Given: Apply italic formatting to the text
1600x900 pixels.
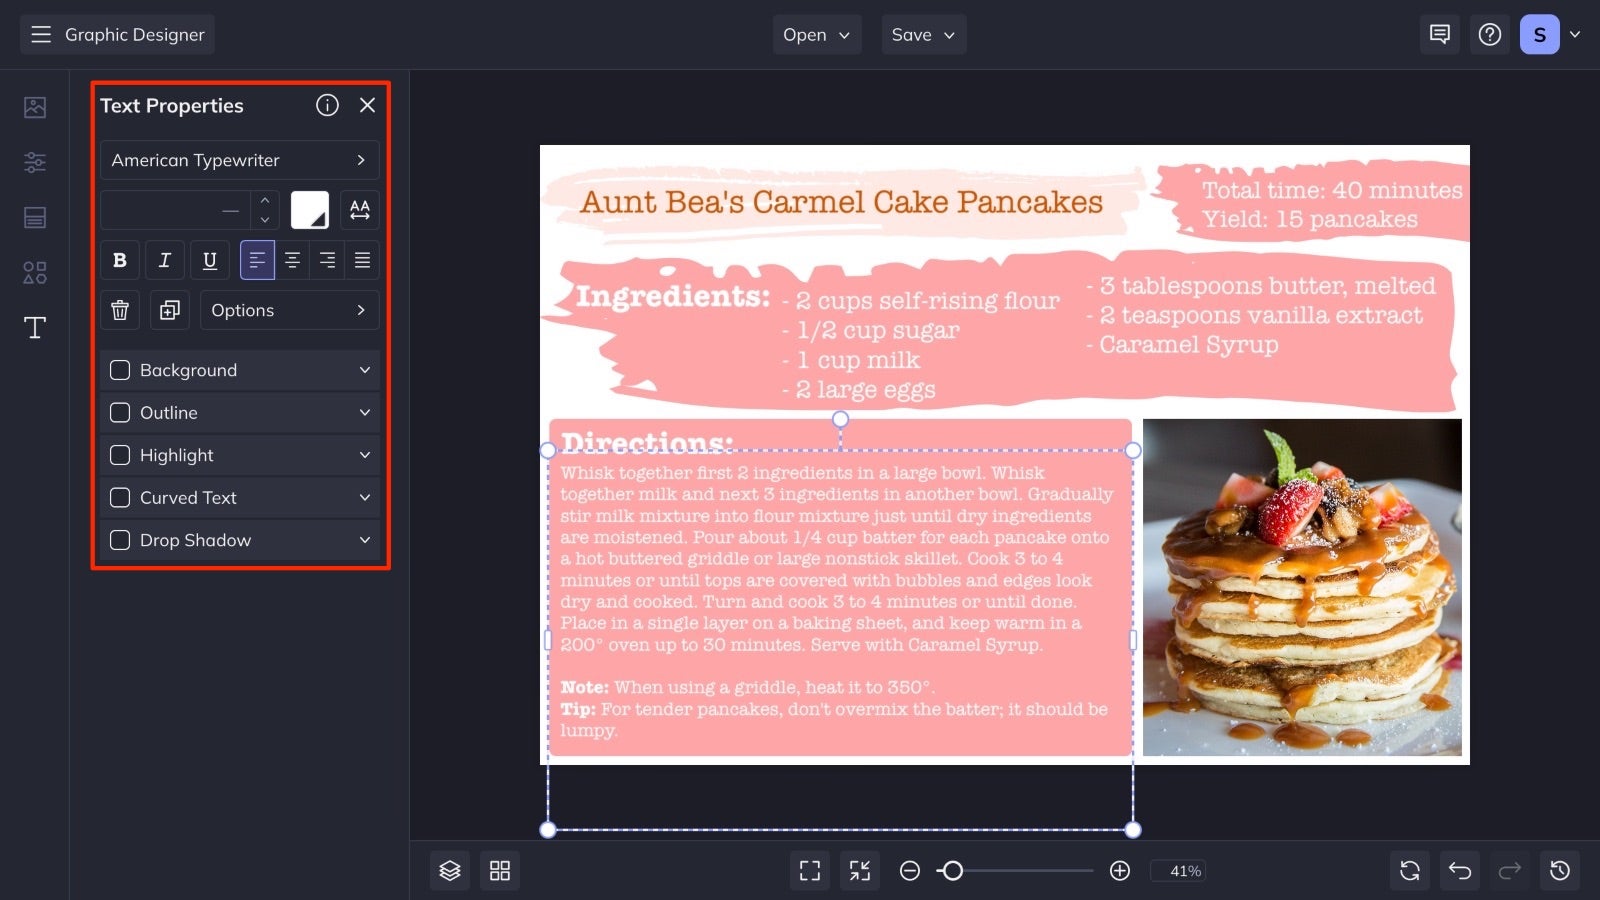Looking at the screenshot, I should tap(164, 259).
